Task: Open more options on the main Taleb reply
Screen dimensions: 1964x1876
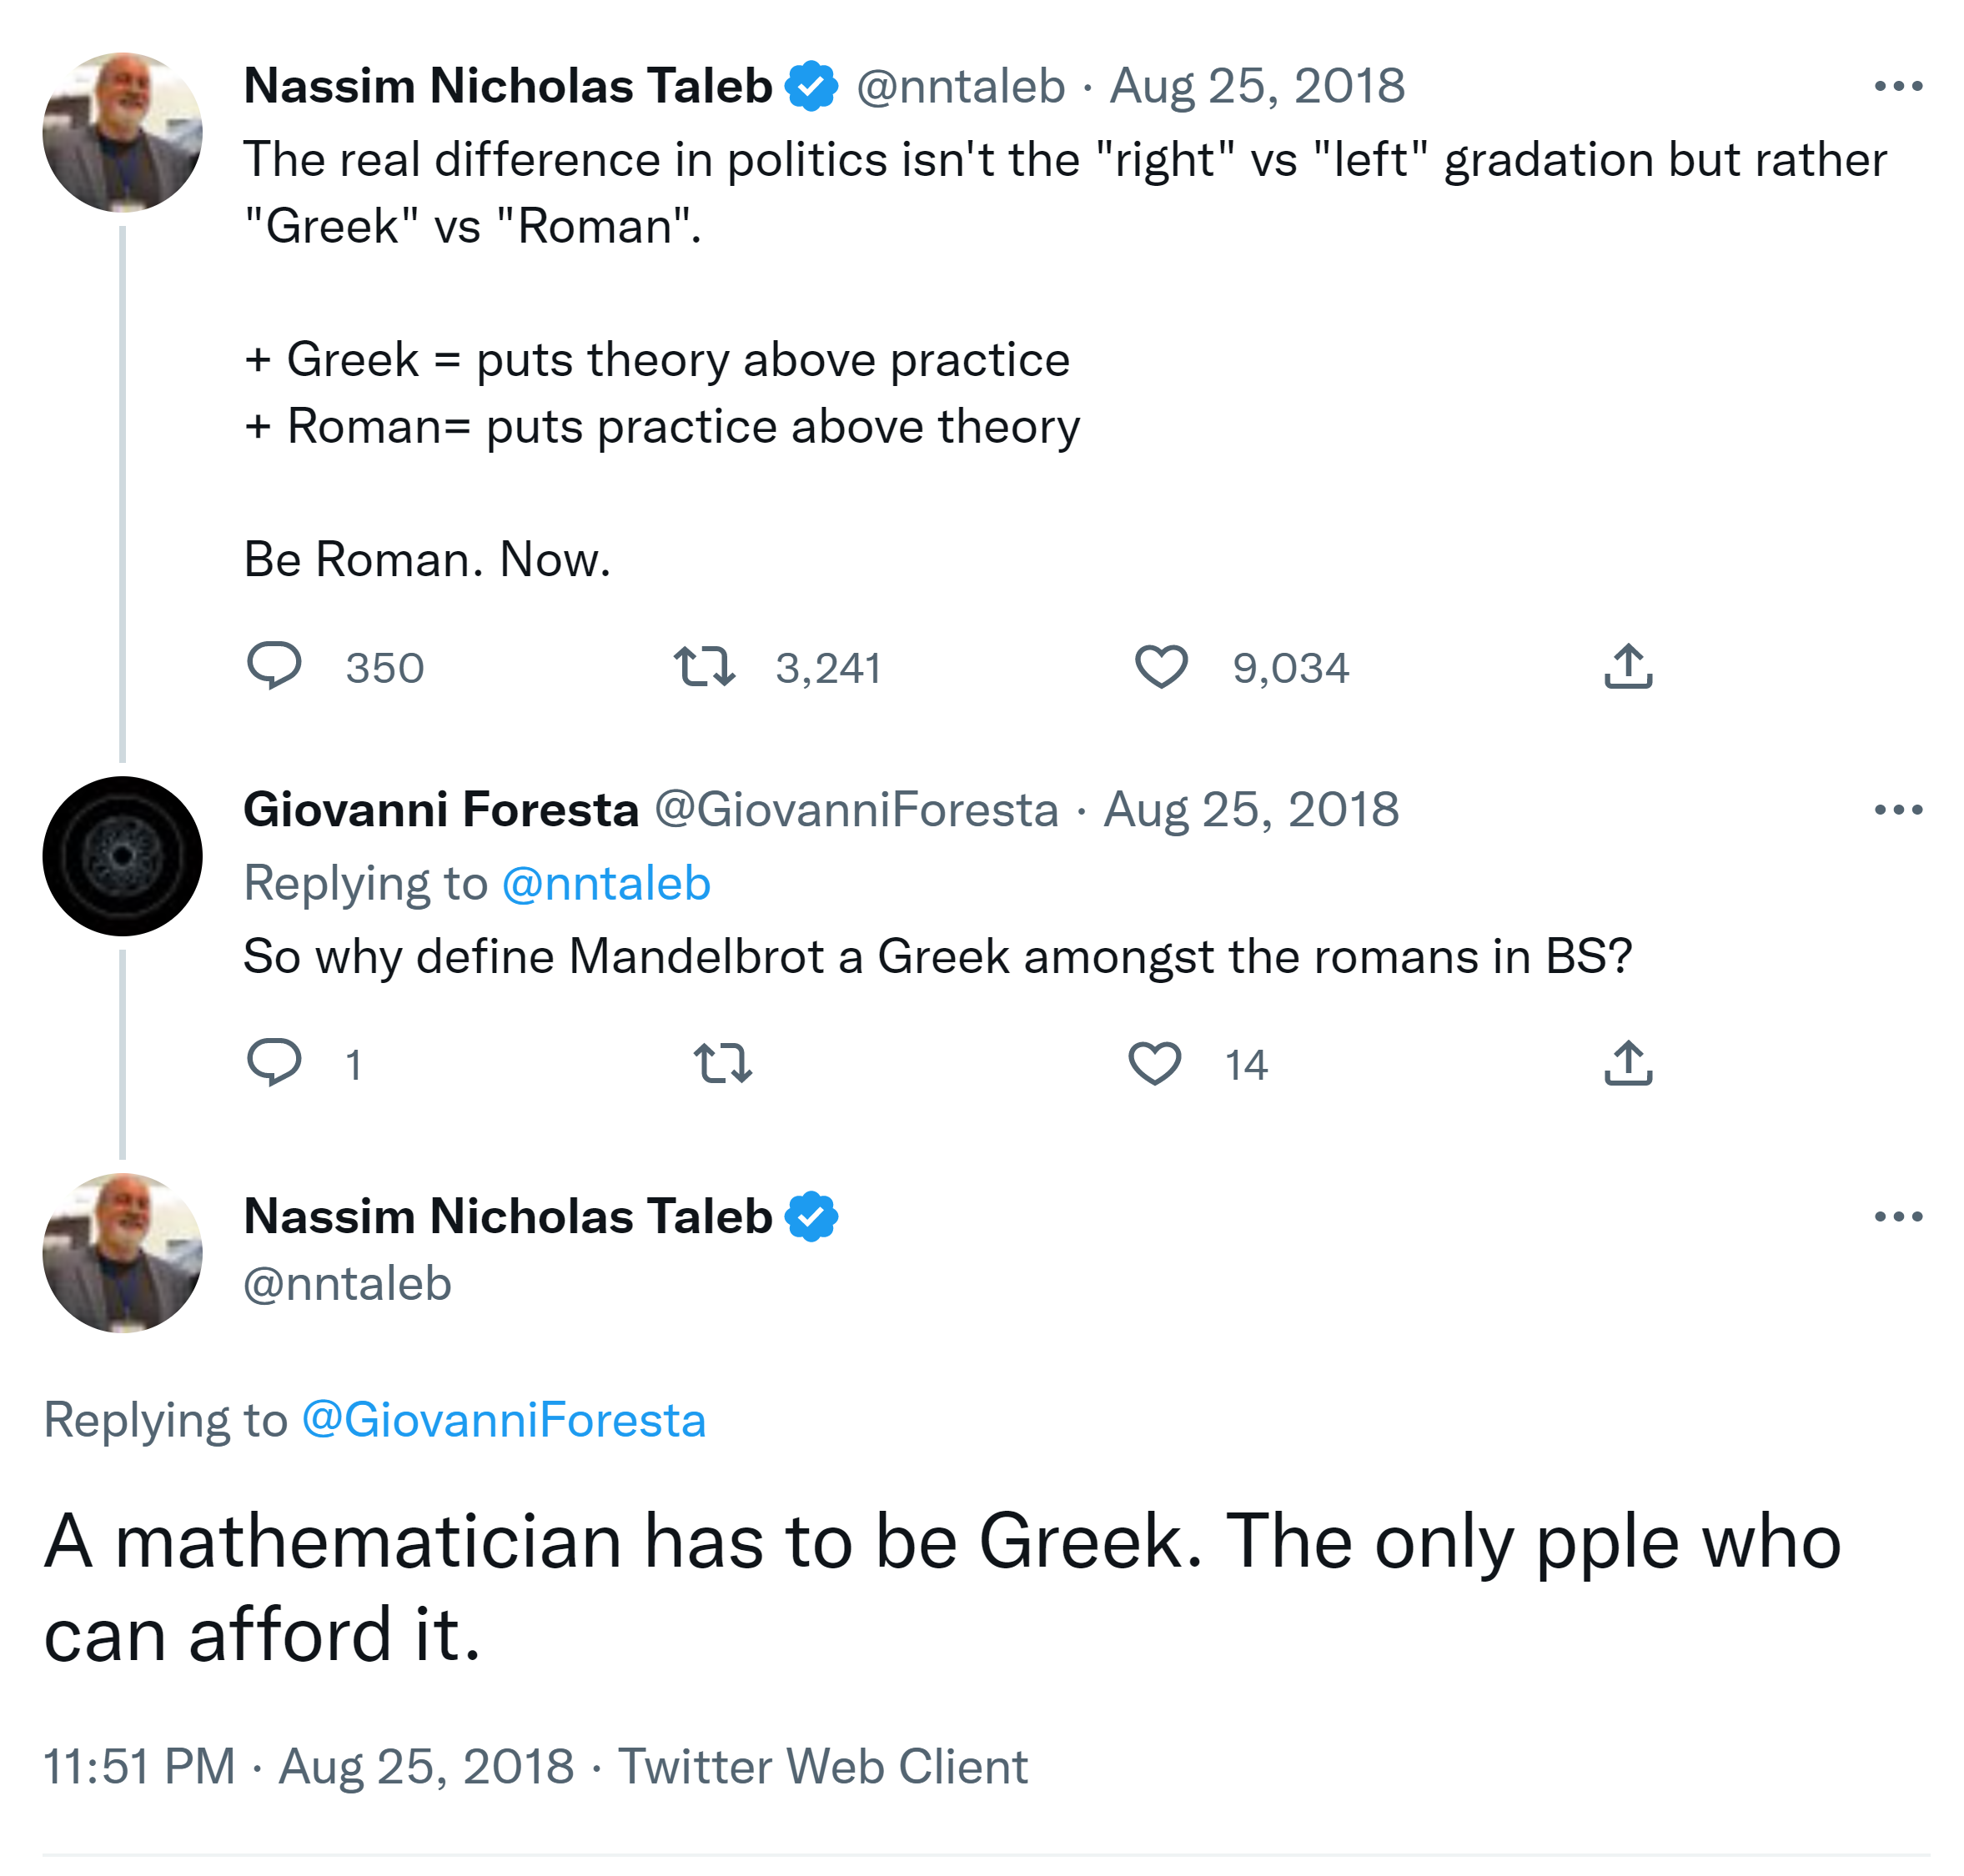Action: tap(1897, 1216)
